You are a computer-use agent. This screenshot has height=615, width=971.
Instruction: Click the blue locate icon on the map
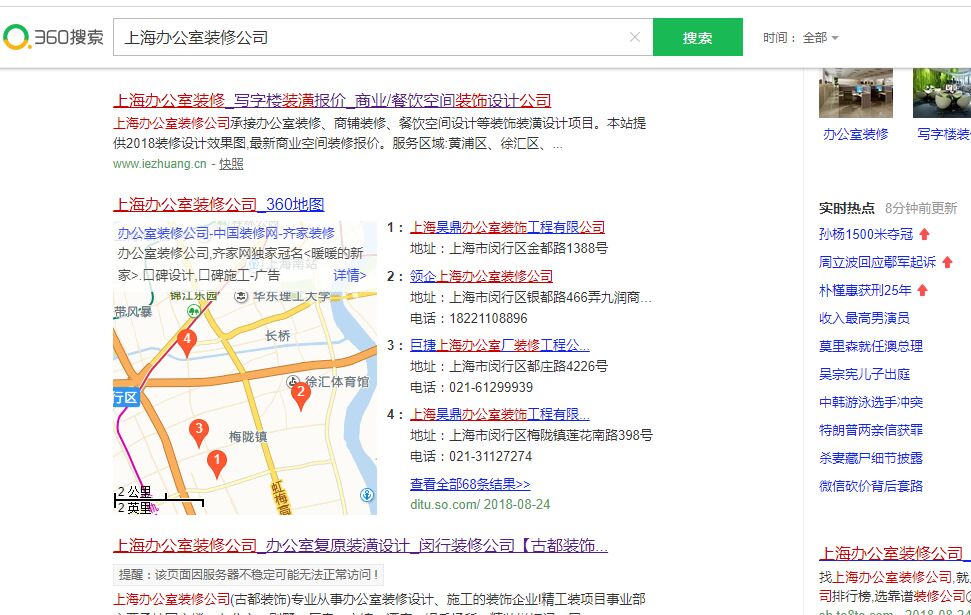367,494
